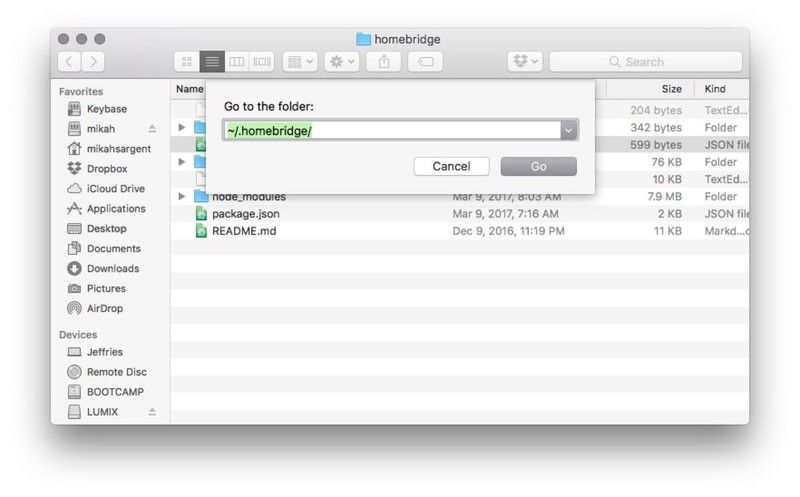
Task: Expand the node_modules folder
Action: coord(181,196)
